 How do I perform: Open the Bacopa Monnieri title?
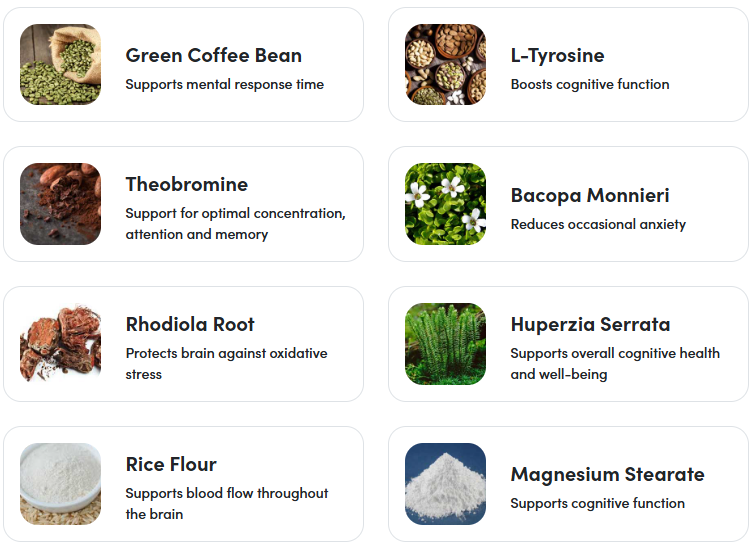590,195
